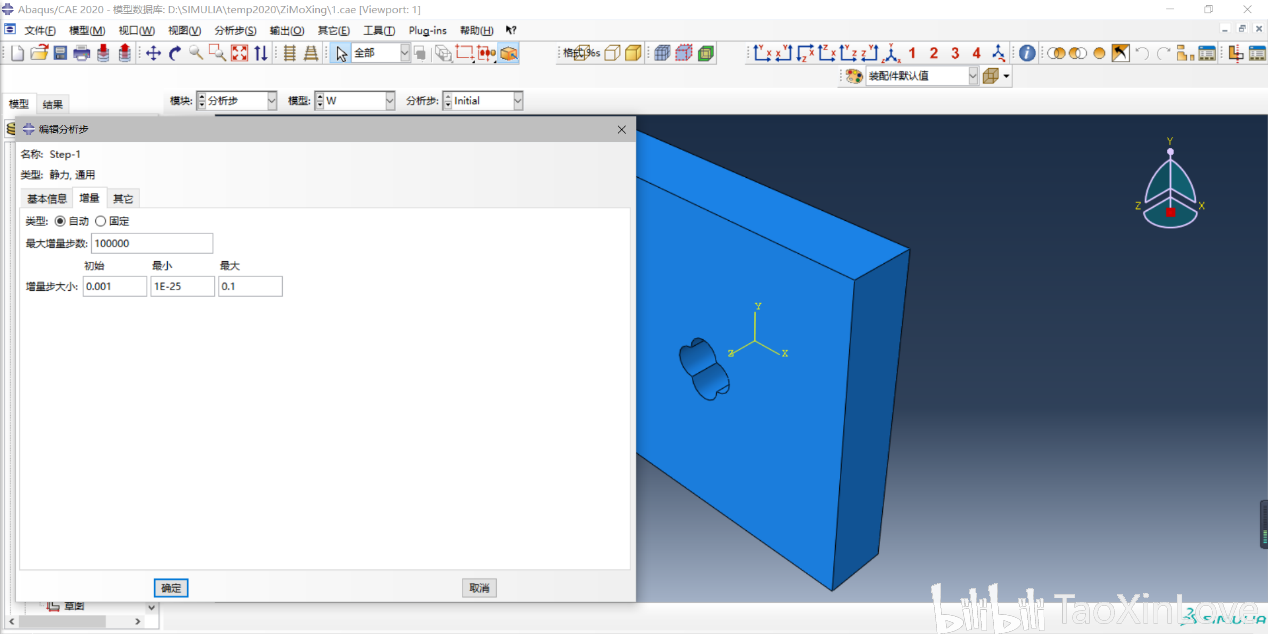This screenshot has height=634, width=1268.
Task: Click the initial increment size field
Action: coord(114,286)
